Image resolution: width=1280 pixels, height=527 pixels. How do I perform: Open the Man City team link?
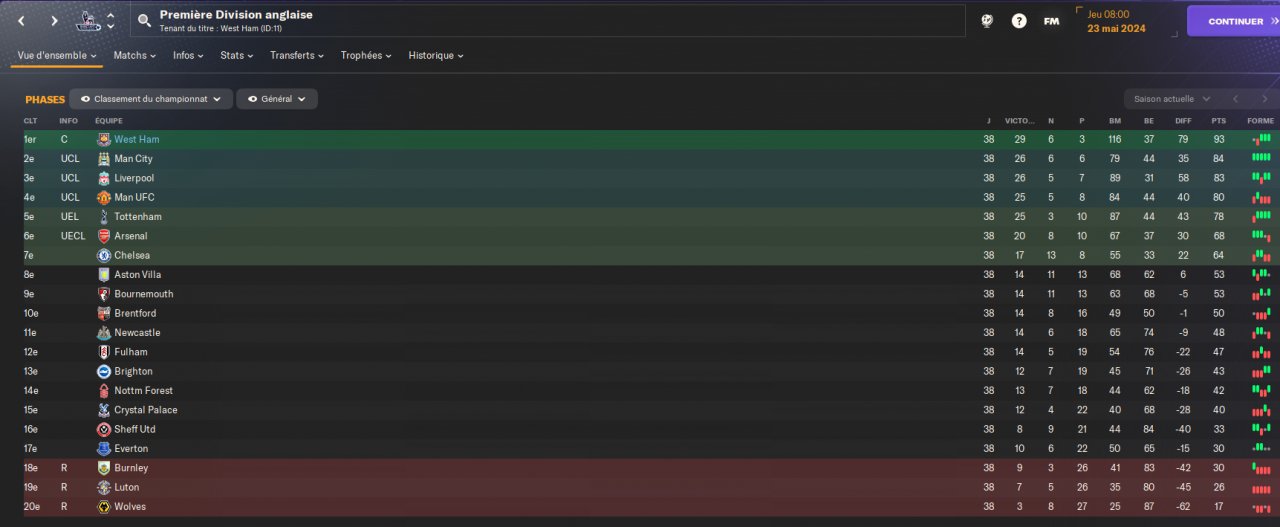tap(133, 159)
